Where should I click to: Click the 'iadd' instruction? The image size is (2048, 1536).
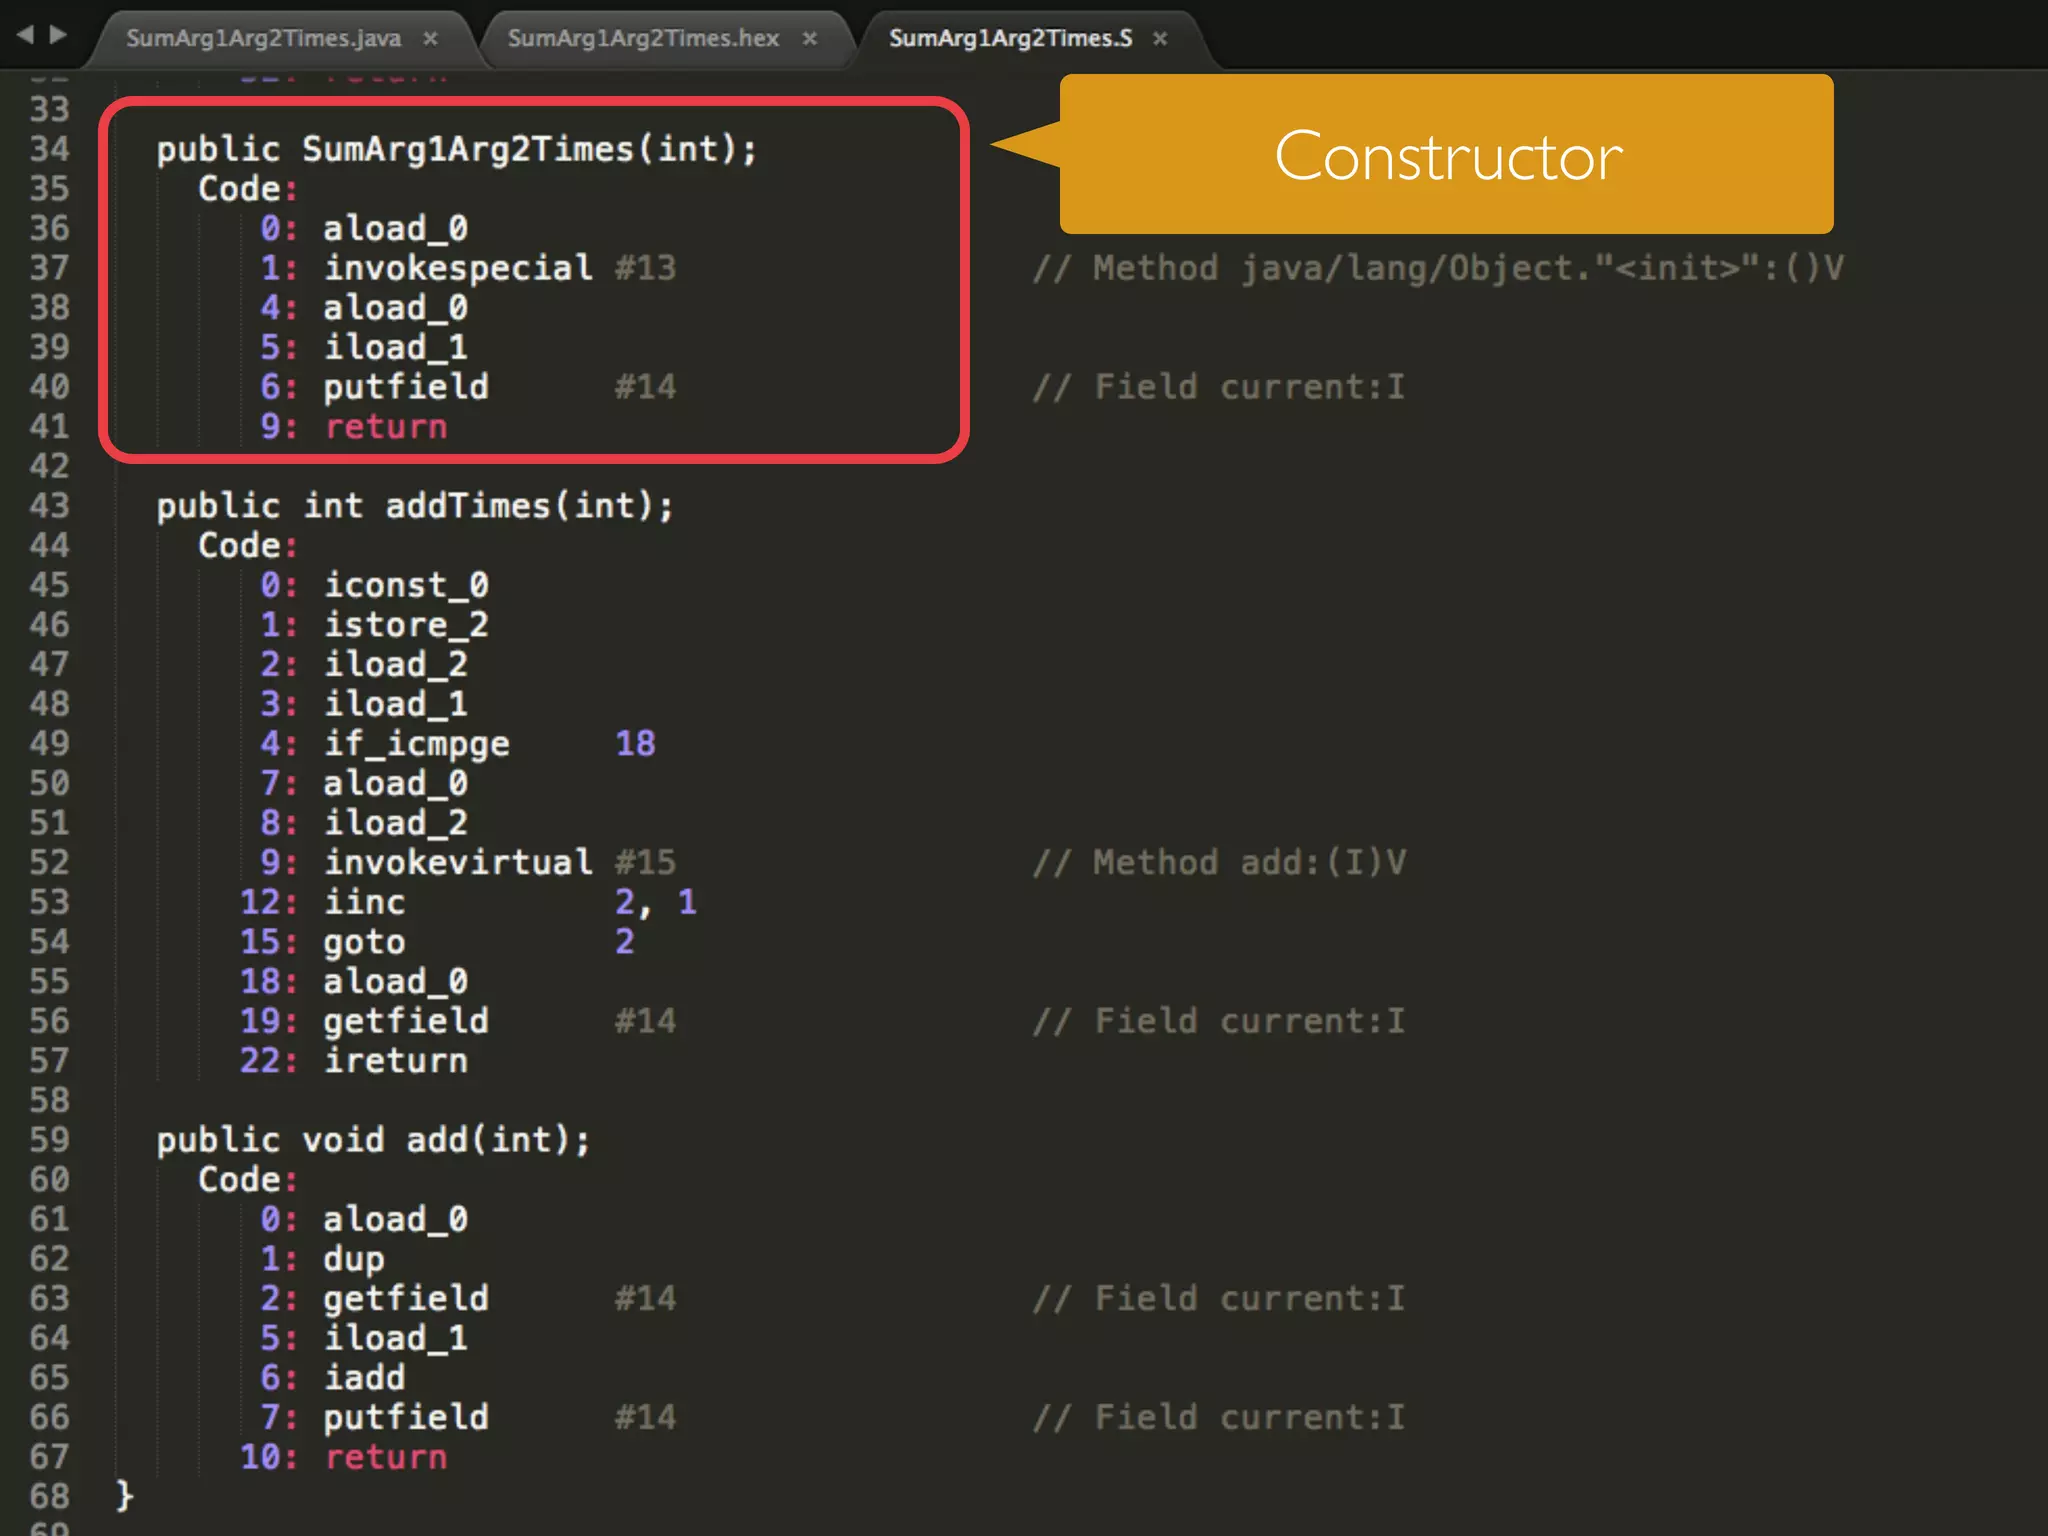[364, 1378]
